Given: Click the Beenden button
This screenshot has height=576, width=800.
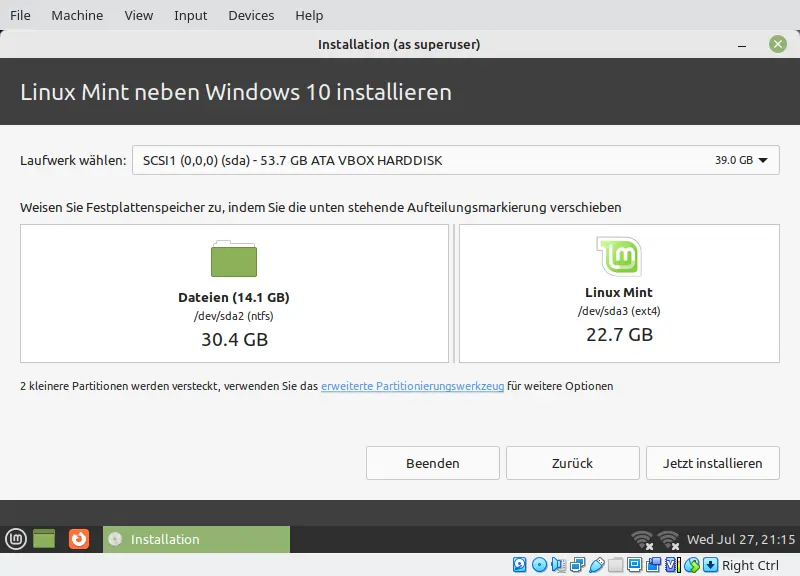Looking at the screenshot, I should pyautogui.click(x=433, y=463).
